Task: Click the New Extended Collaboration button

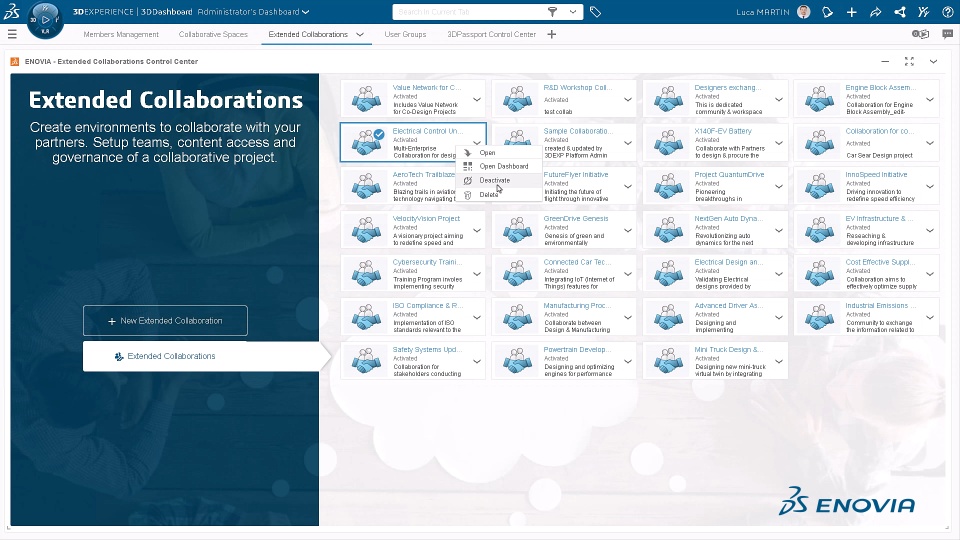Action: [x=165, y=320]
